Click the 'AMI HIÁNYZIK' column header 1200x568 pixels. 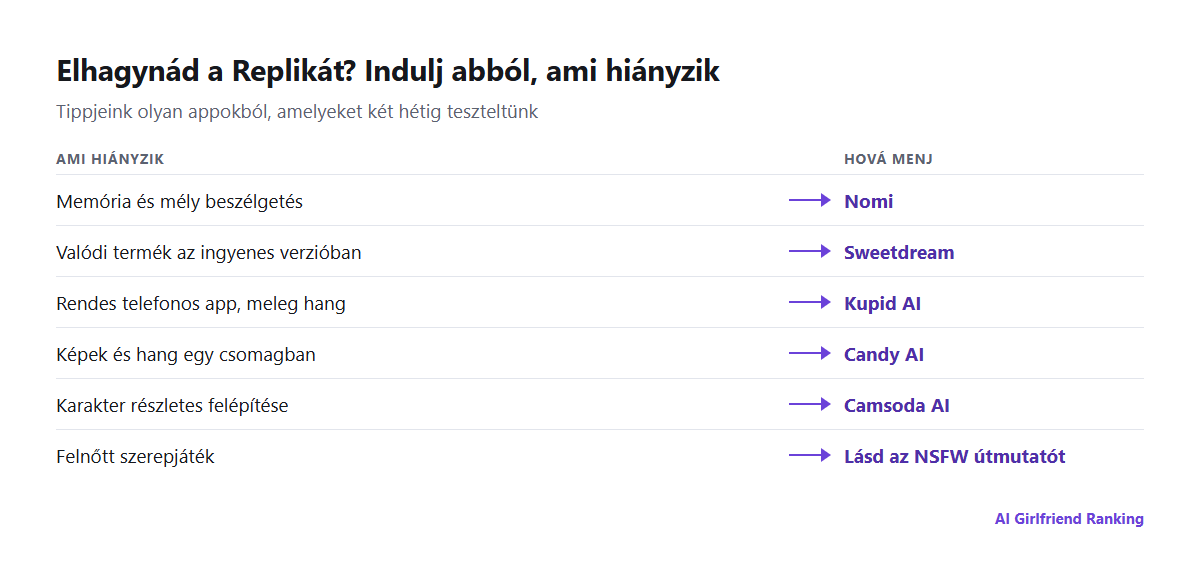(x=110, y=159)
